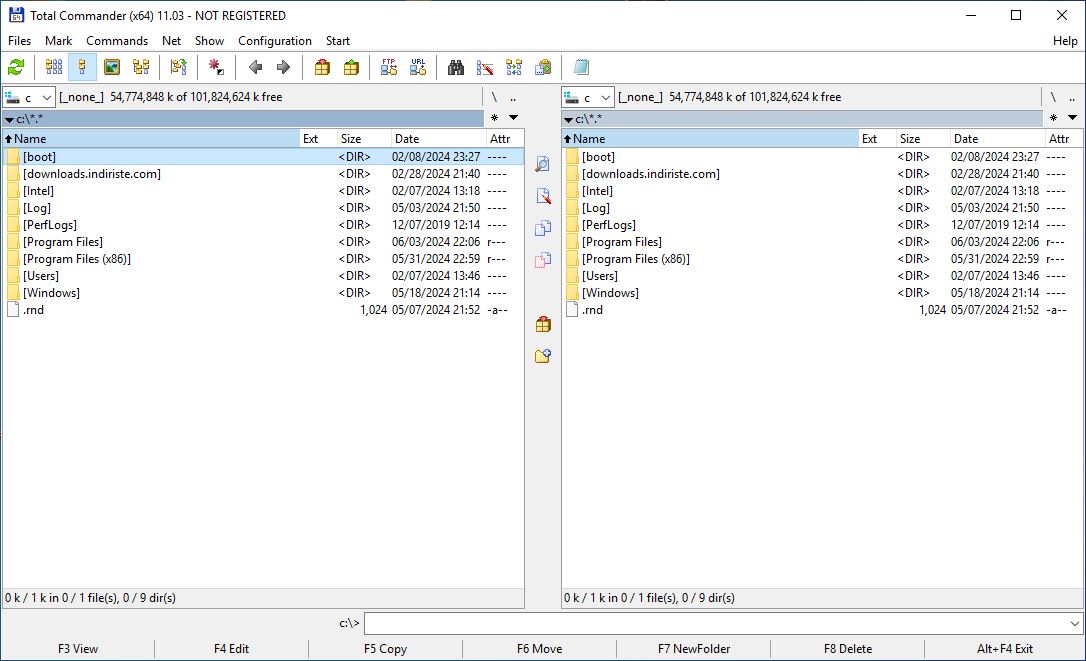Go back using the left arrow icon
The height and width of the screenshot is (661, 1086).
pyautogui.click(x=255, y=67)
